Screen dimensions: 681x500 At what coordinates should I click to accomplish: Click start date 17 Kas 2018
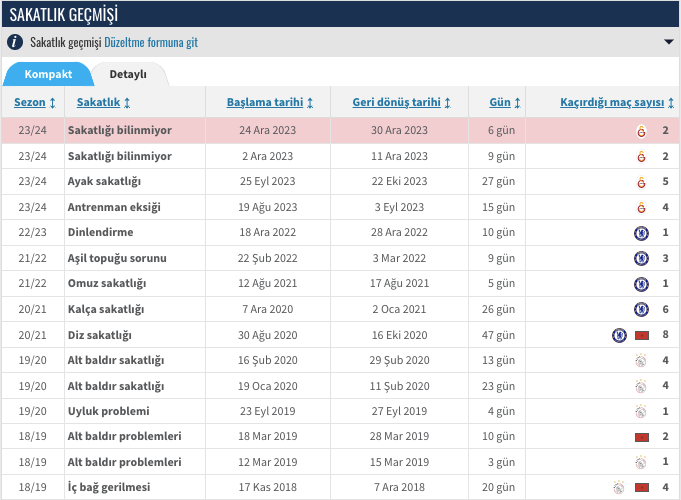[x=268, y=487]
